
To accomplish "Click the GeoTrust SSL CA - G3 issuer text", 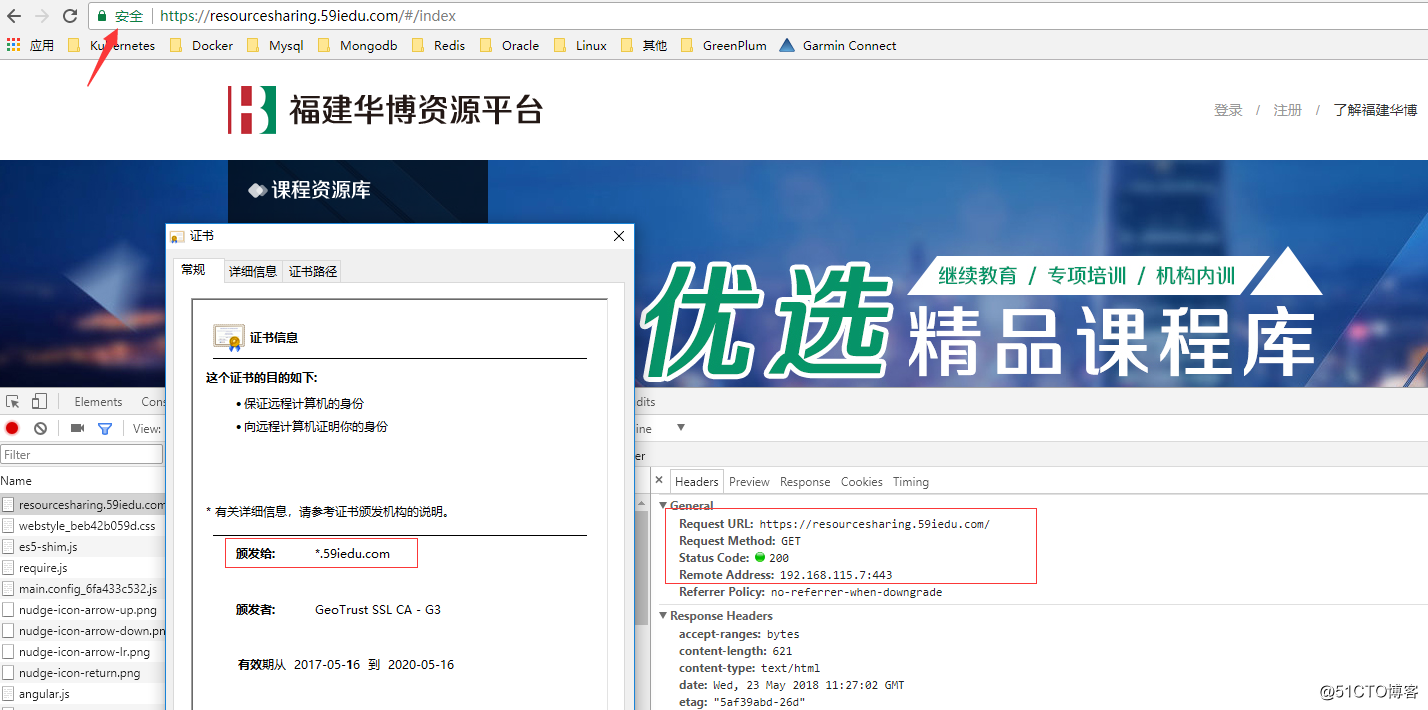I will [x=377, y=610].
